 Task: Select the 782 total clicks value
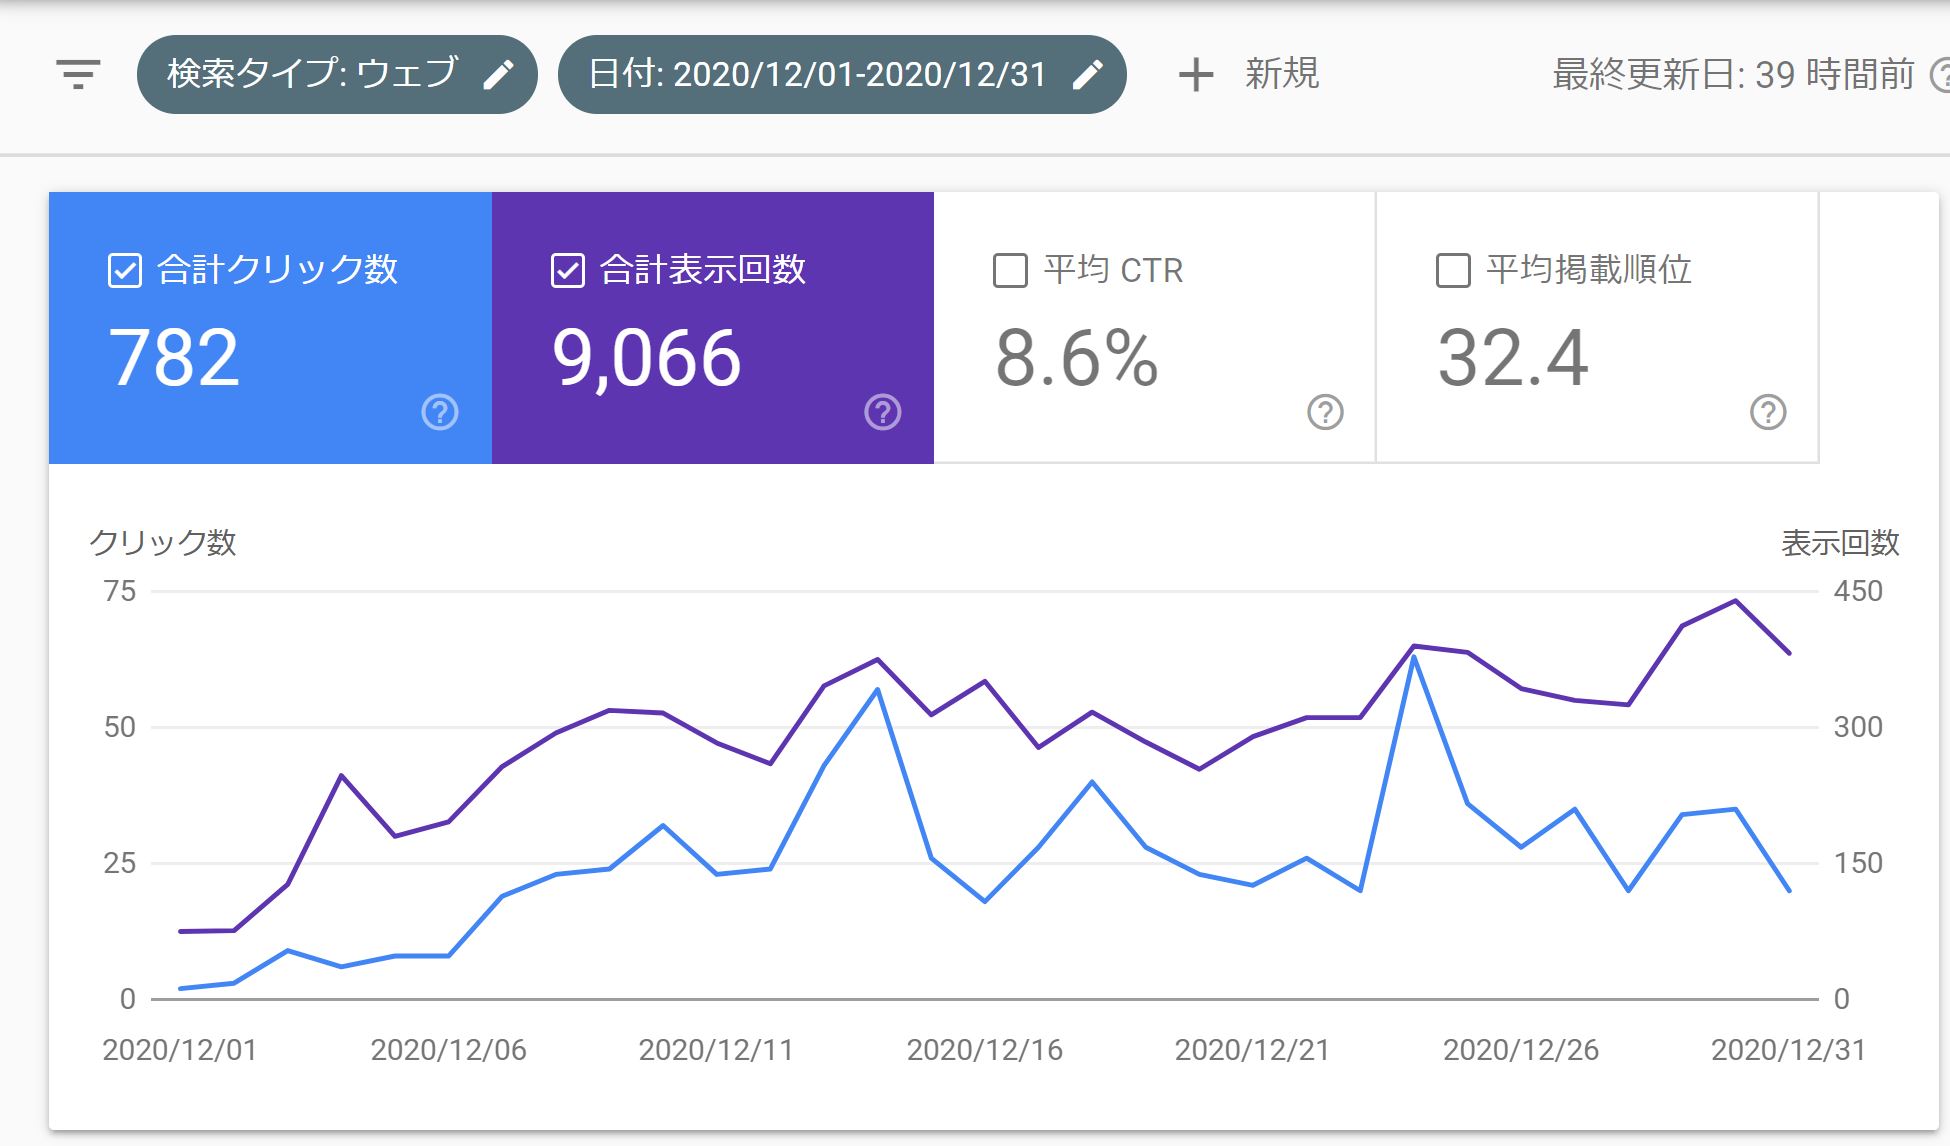[174, 358]
